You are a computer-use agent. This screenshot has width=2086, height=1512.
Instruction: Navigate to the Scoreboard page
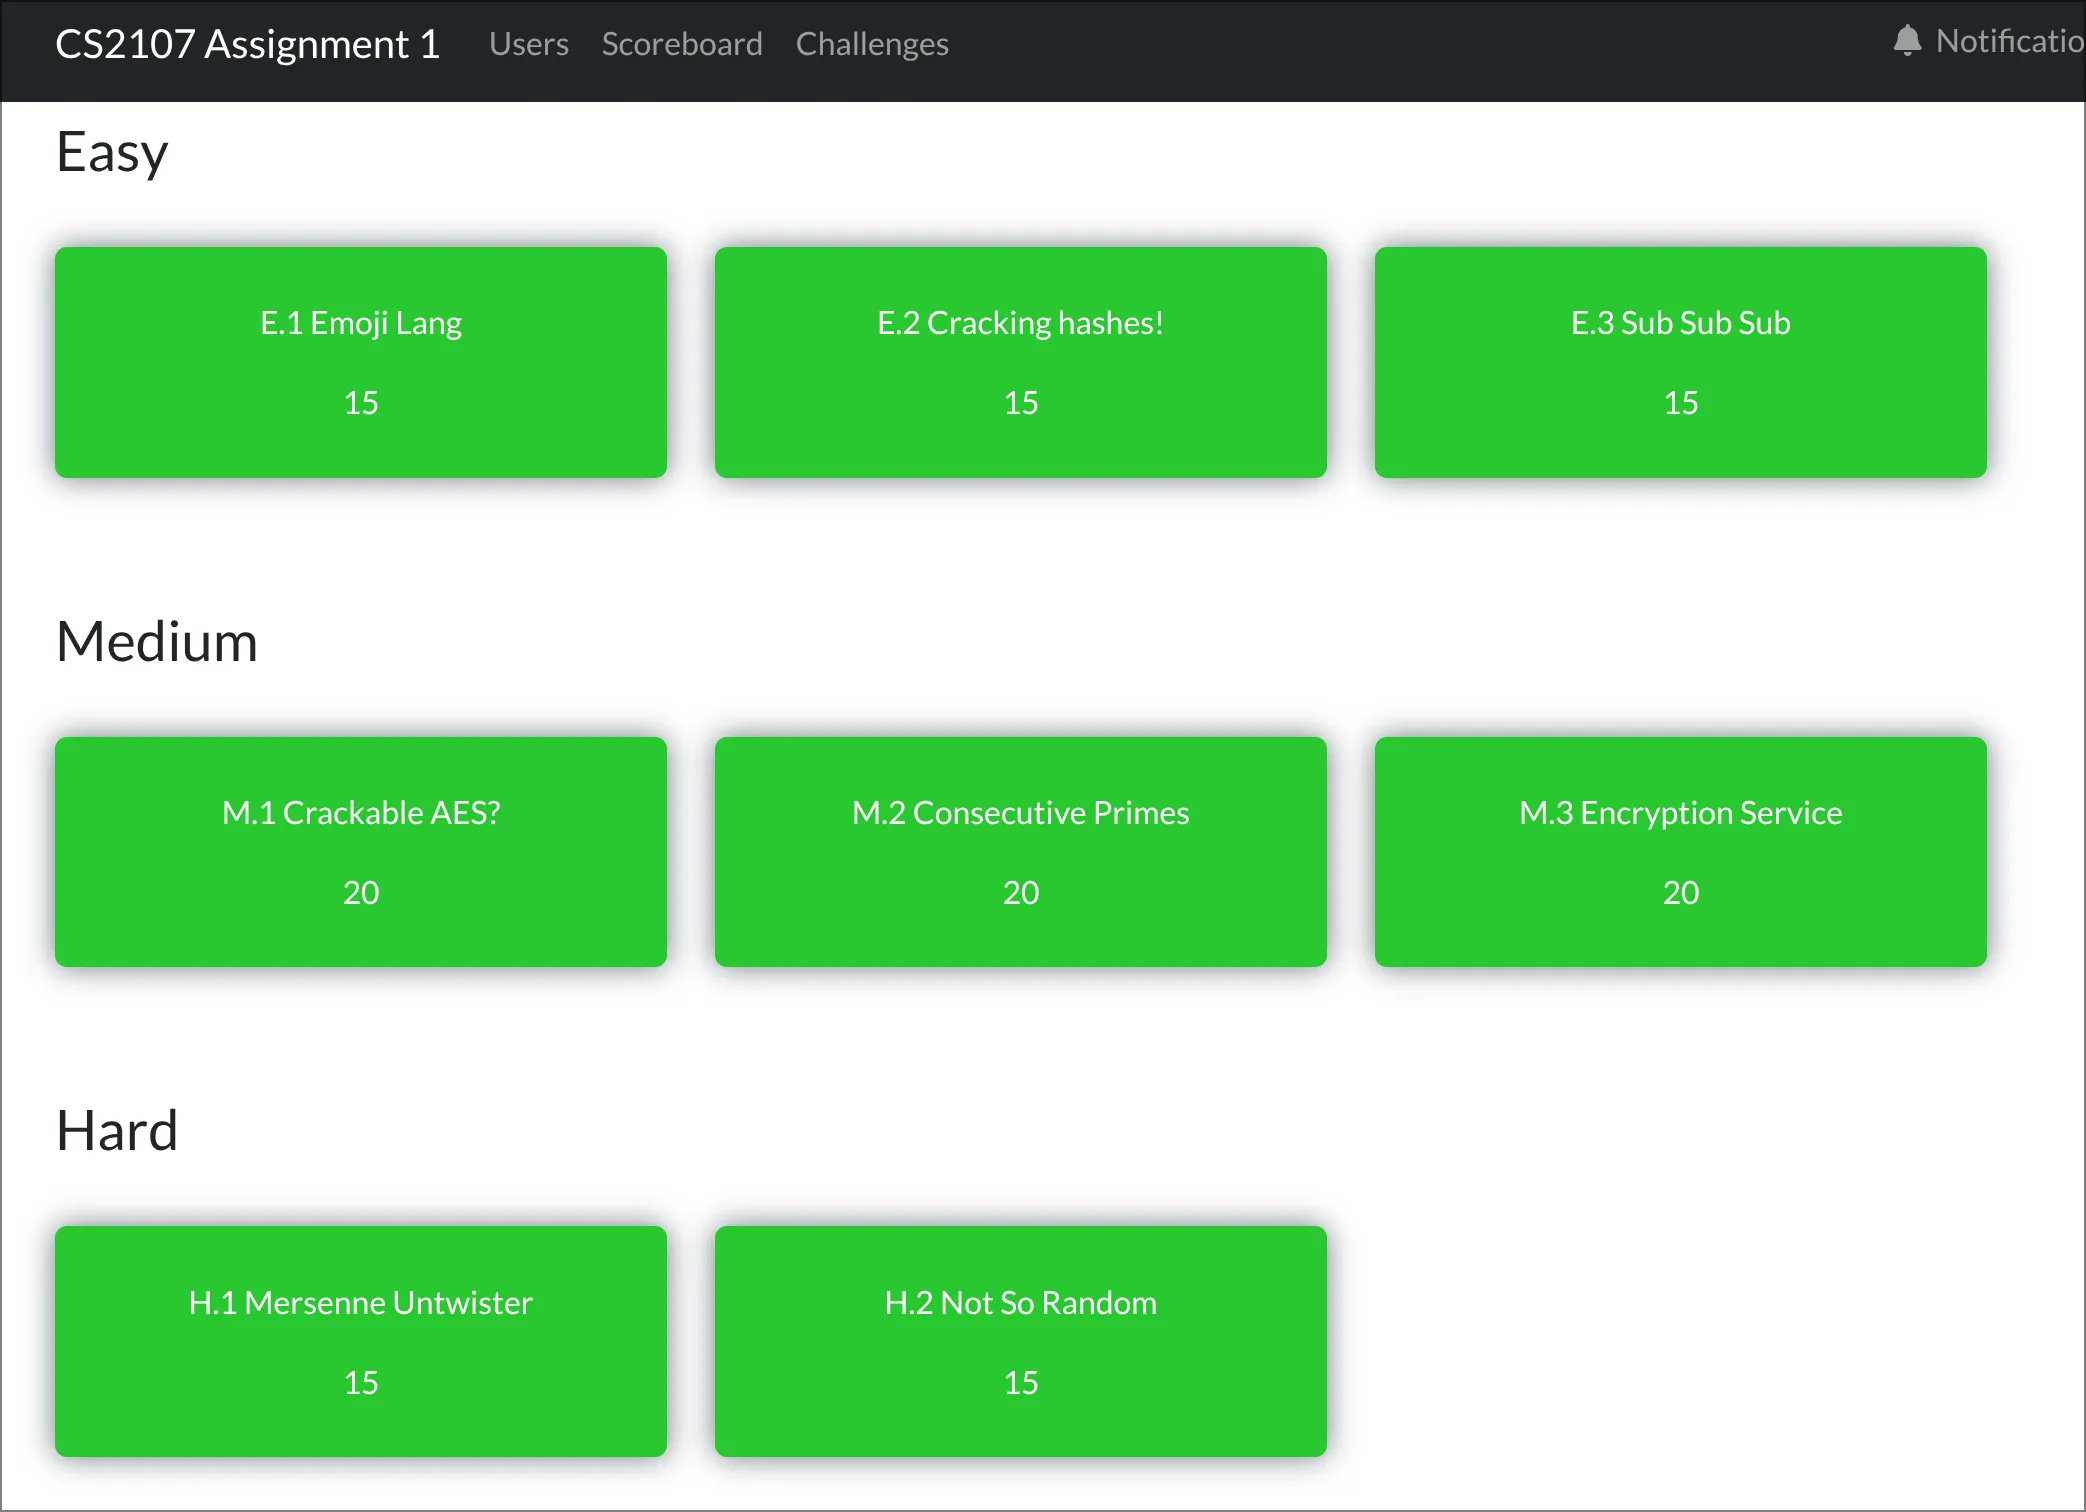tap(681, 44)
